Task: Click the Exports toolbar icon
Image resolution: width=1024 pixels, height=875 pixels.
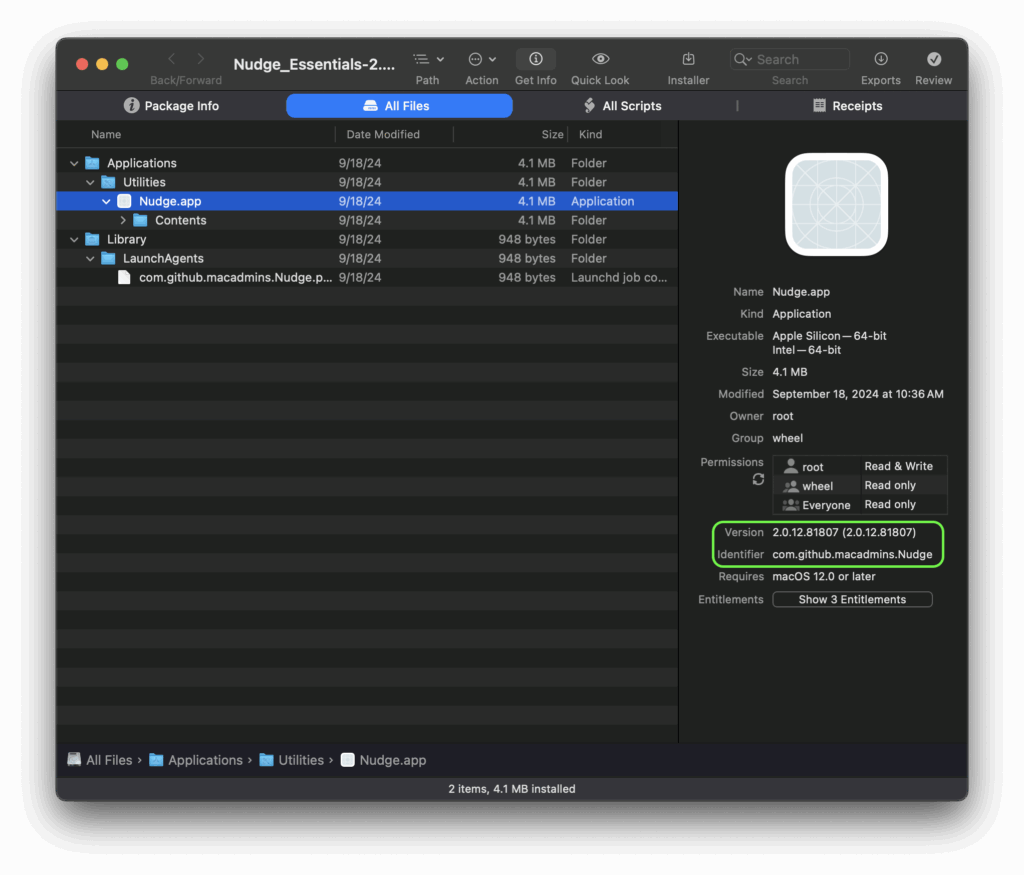Action: pos(880,60)
